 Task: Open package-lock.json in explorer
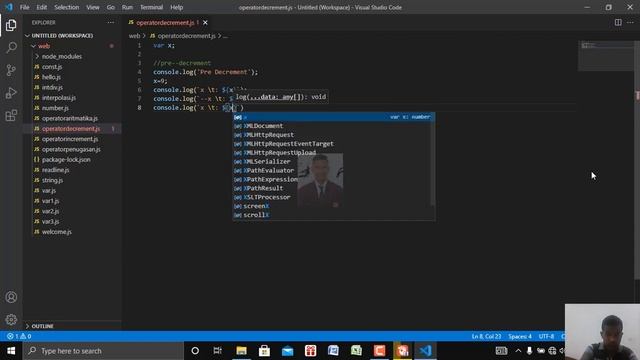(x=66, y=160)
